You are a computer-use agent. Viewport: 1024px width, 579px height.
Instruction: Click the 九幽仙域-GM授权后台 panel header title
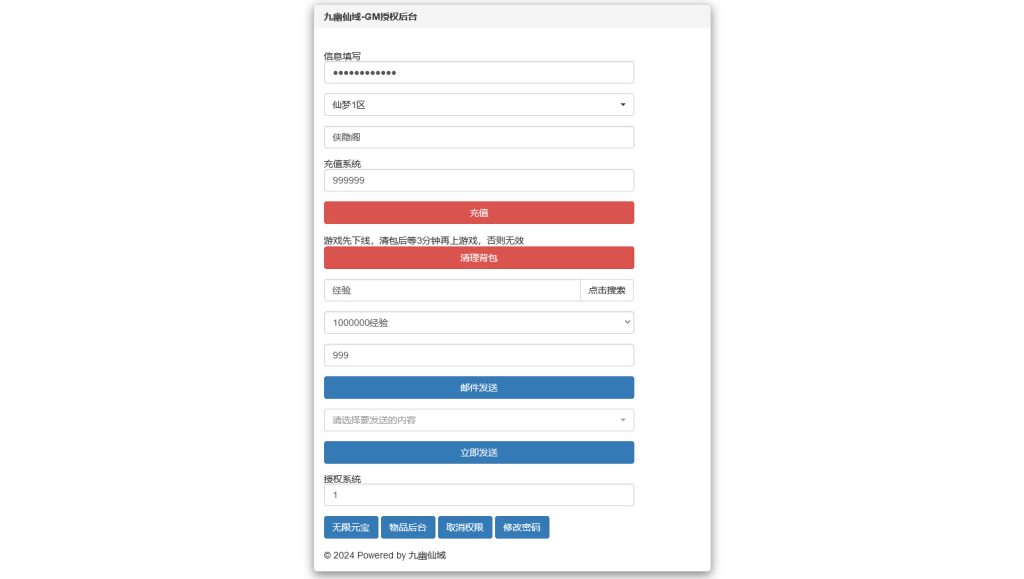coord(371,17)
